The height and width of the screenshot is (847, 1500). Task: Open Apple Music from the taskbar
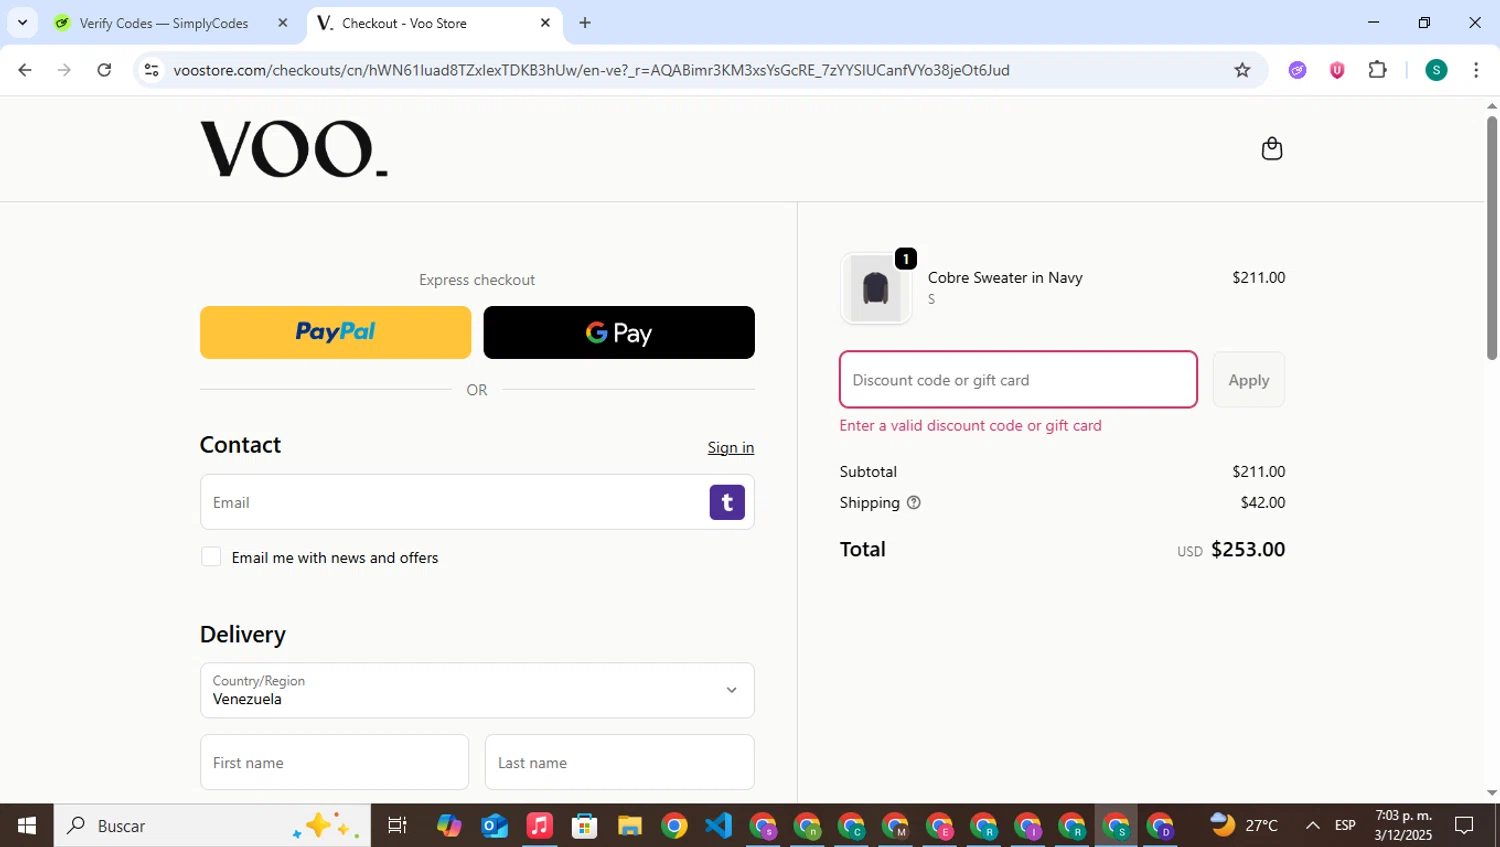tap(539, 826)
